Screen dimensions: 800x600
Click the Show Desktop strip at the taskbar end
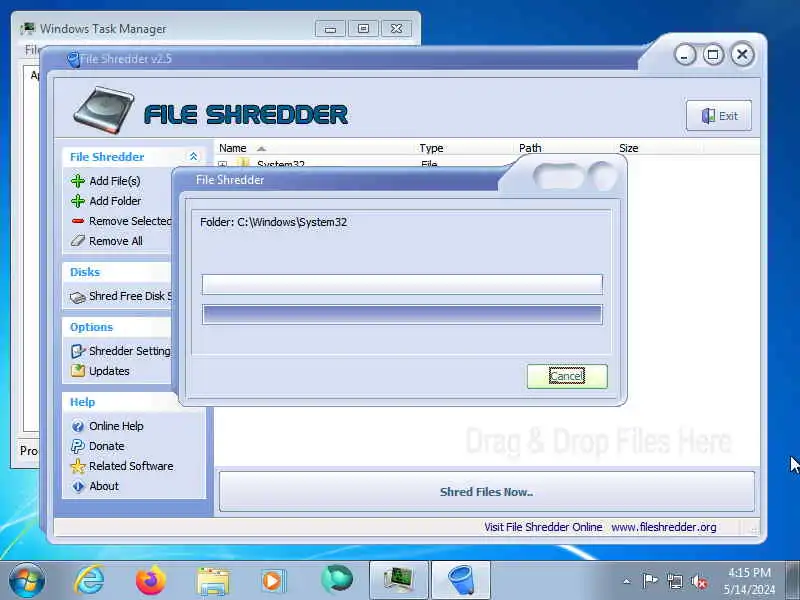click(792, 580)
